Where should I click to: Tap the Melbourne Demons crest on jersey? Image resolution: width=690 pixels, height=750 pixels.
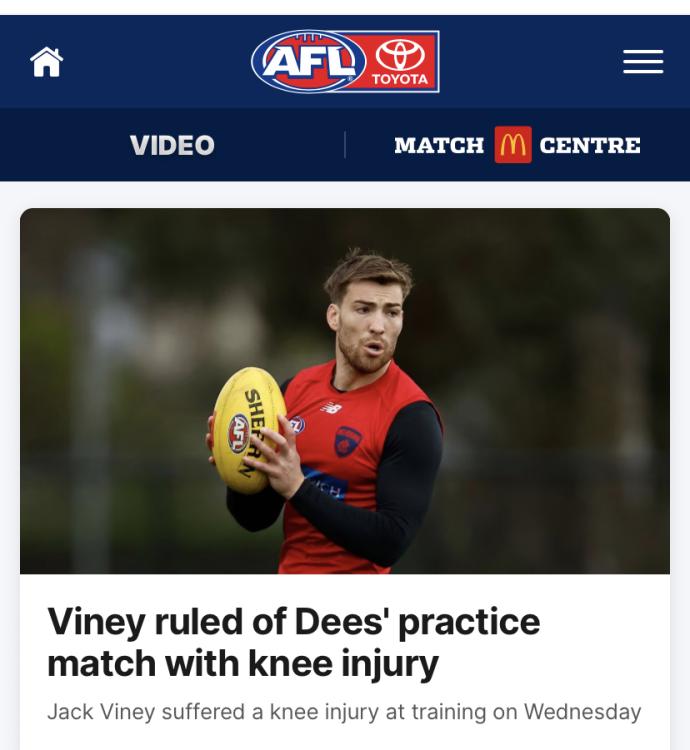coord(348,441)
